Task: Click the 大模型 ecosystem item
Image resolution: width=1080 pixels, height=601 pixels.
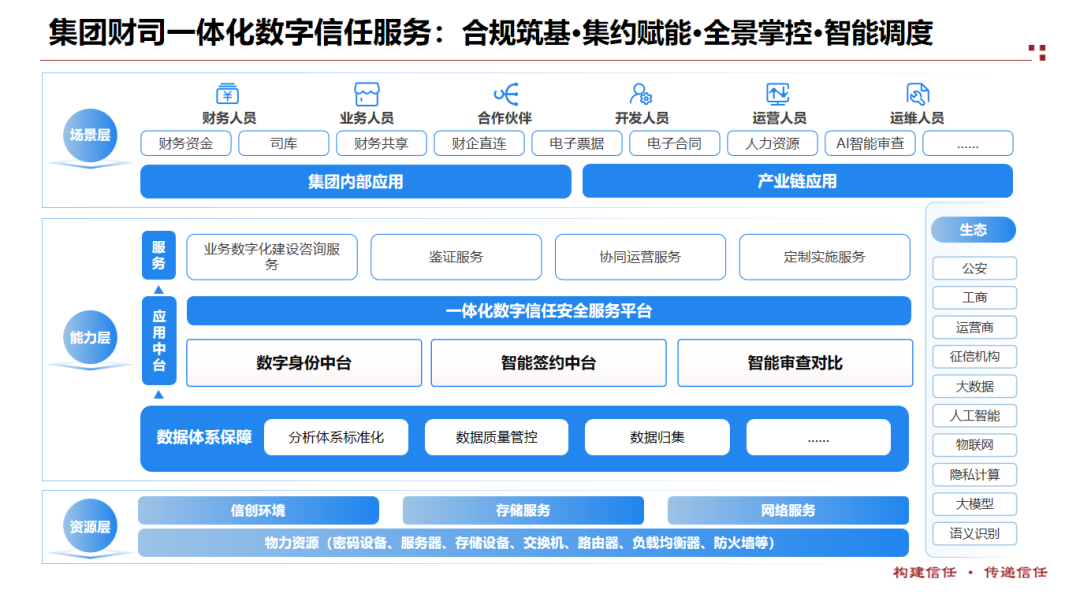Action: (974, 504)
